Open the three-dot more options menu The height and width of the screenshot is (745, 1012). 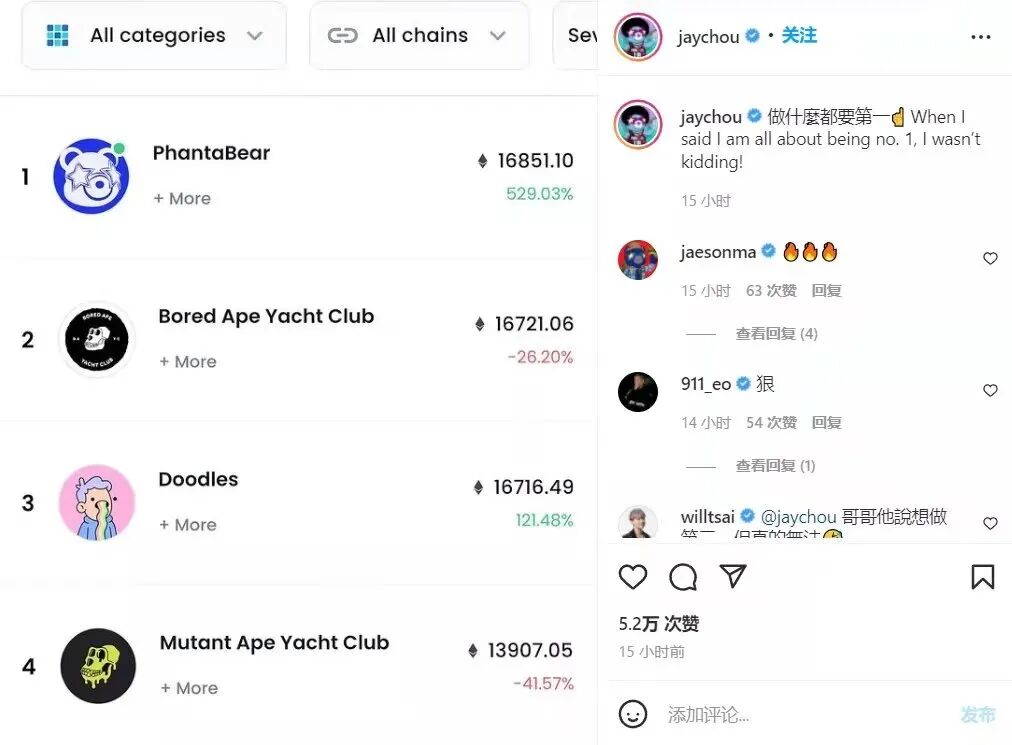click(980, 37)
